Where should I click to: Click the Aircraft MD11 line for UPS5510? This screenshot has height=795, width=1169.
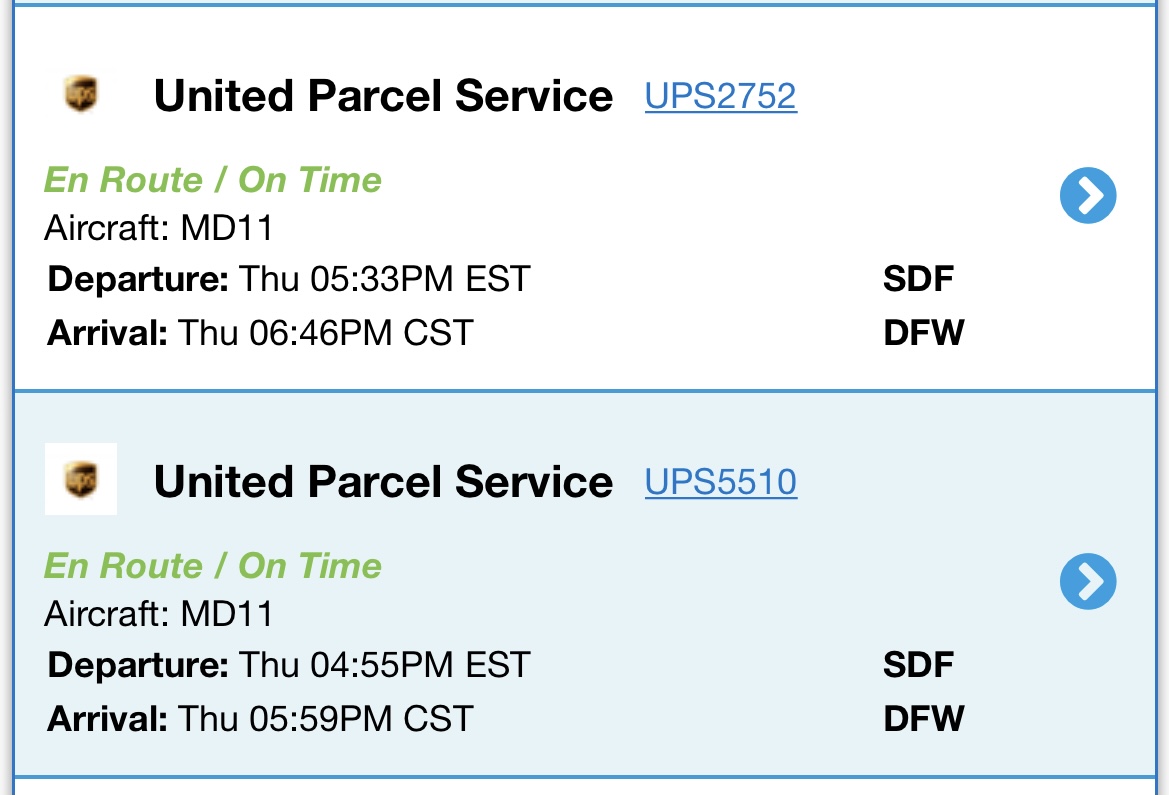159,613
